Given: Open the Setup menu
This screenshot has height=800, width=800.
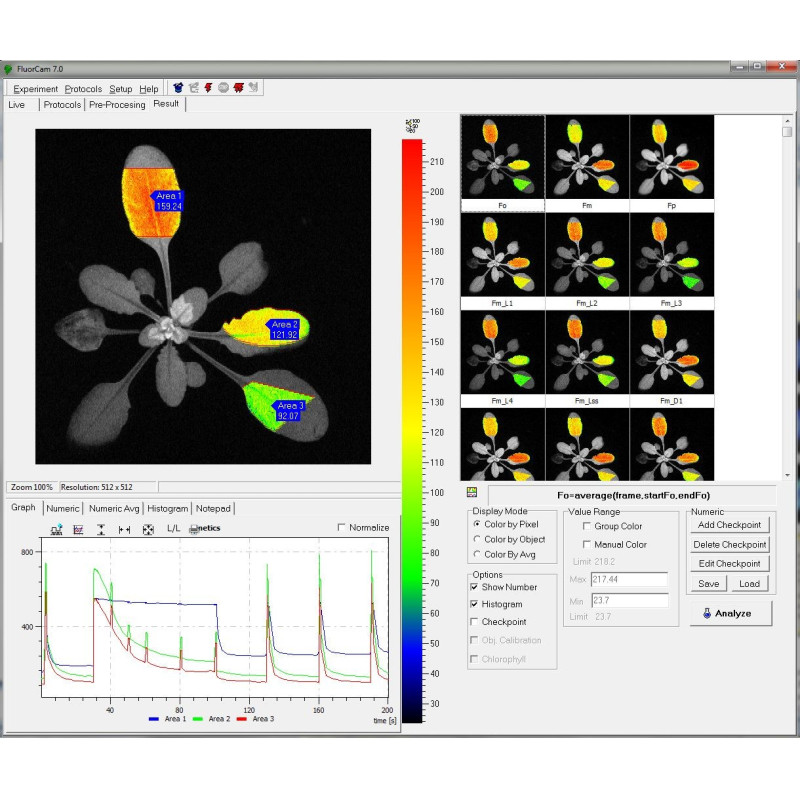Looking at the screenshot, I should coord(120,89).
